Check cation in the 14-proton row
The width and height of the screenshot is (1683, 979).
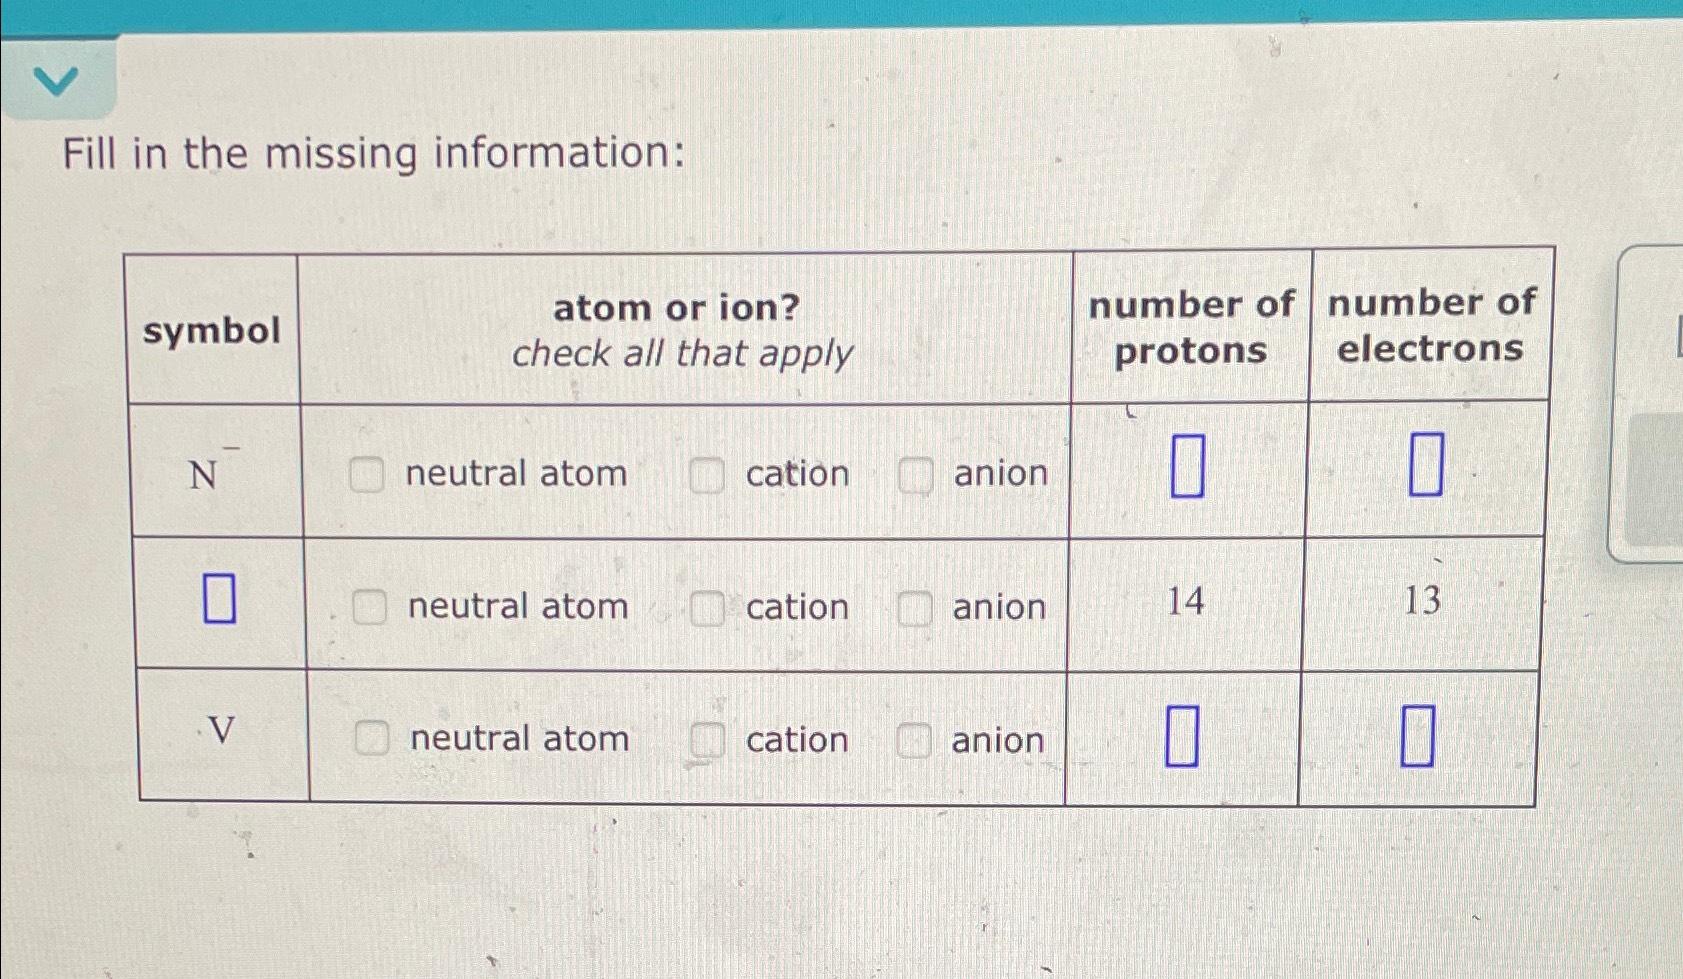click(708, 607)
